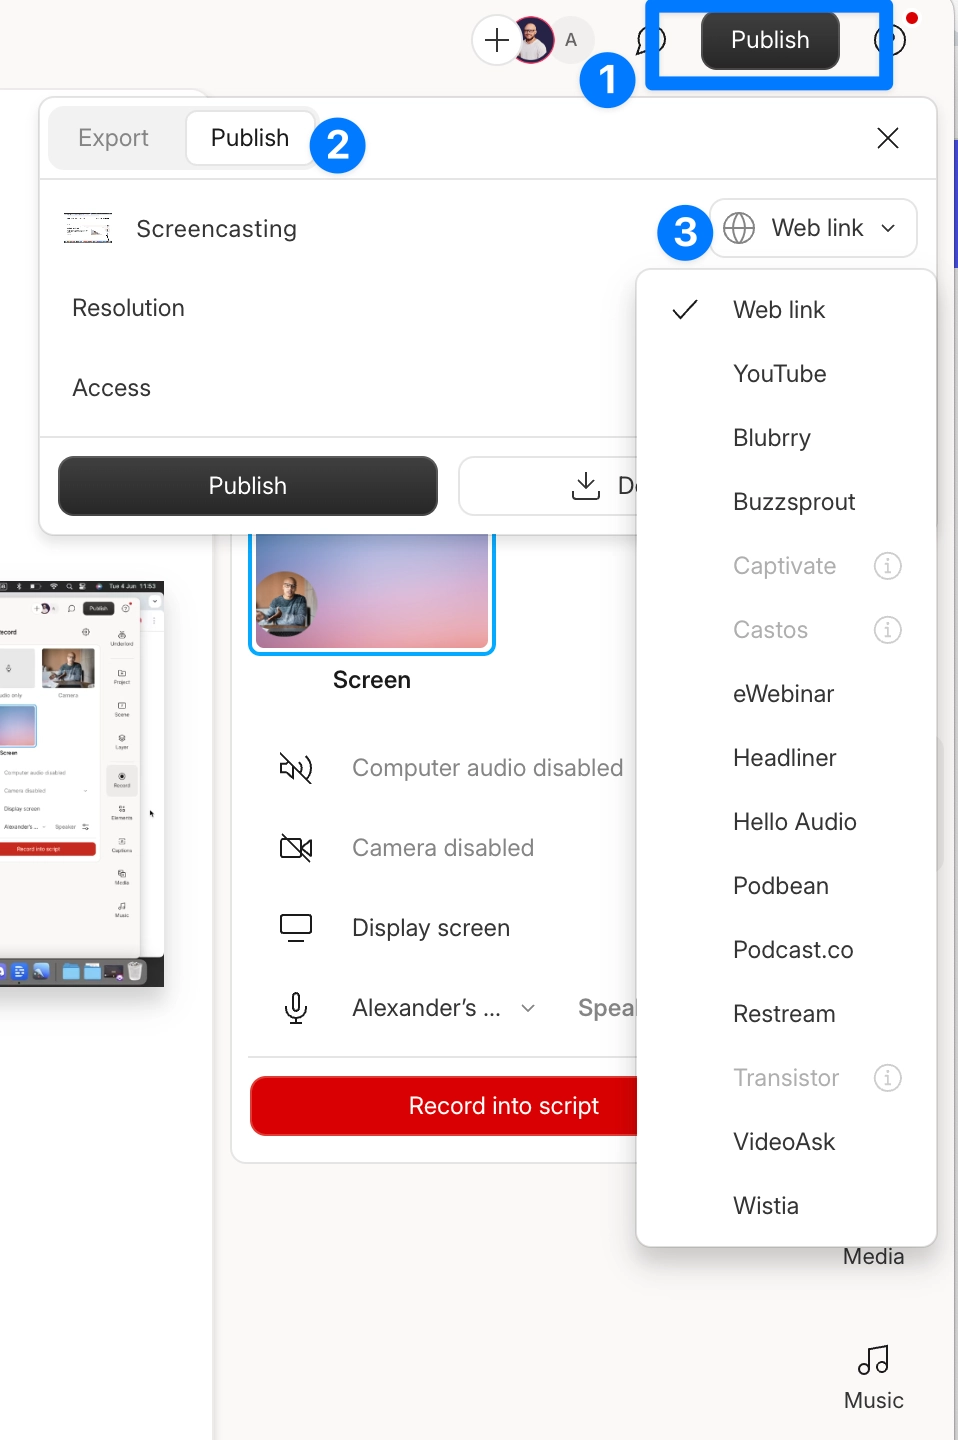The height and width of the screenshot is (1440, 958).
Task: Click the Screencasting project thumbnail
Action: 88,228
